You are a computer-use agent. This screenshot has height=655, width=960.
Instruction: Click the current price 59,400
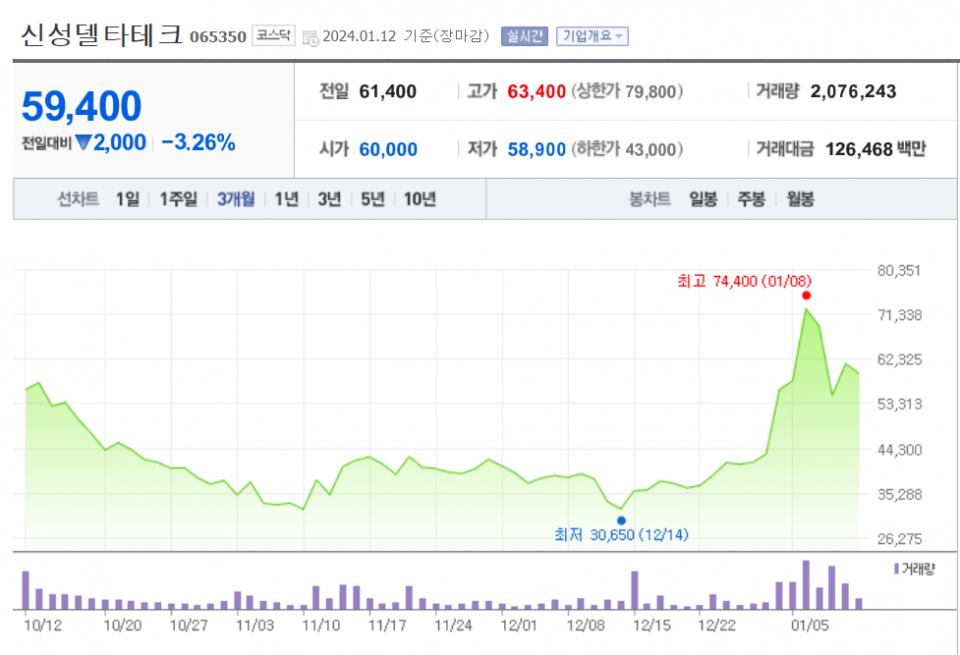pos(81,107)
